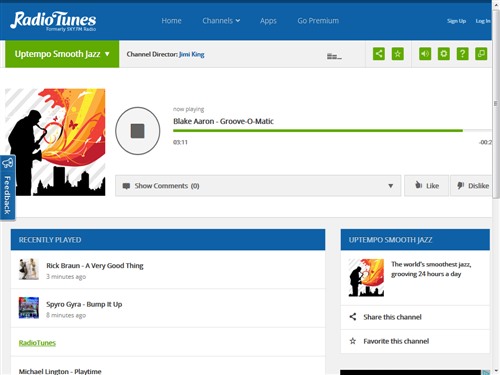Viewport: 500px width, 375px height.
Task: Click the Uptempo Smooth Jazz album artwork
Action: coord(55,142)
